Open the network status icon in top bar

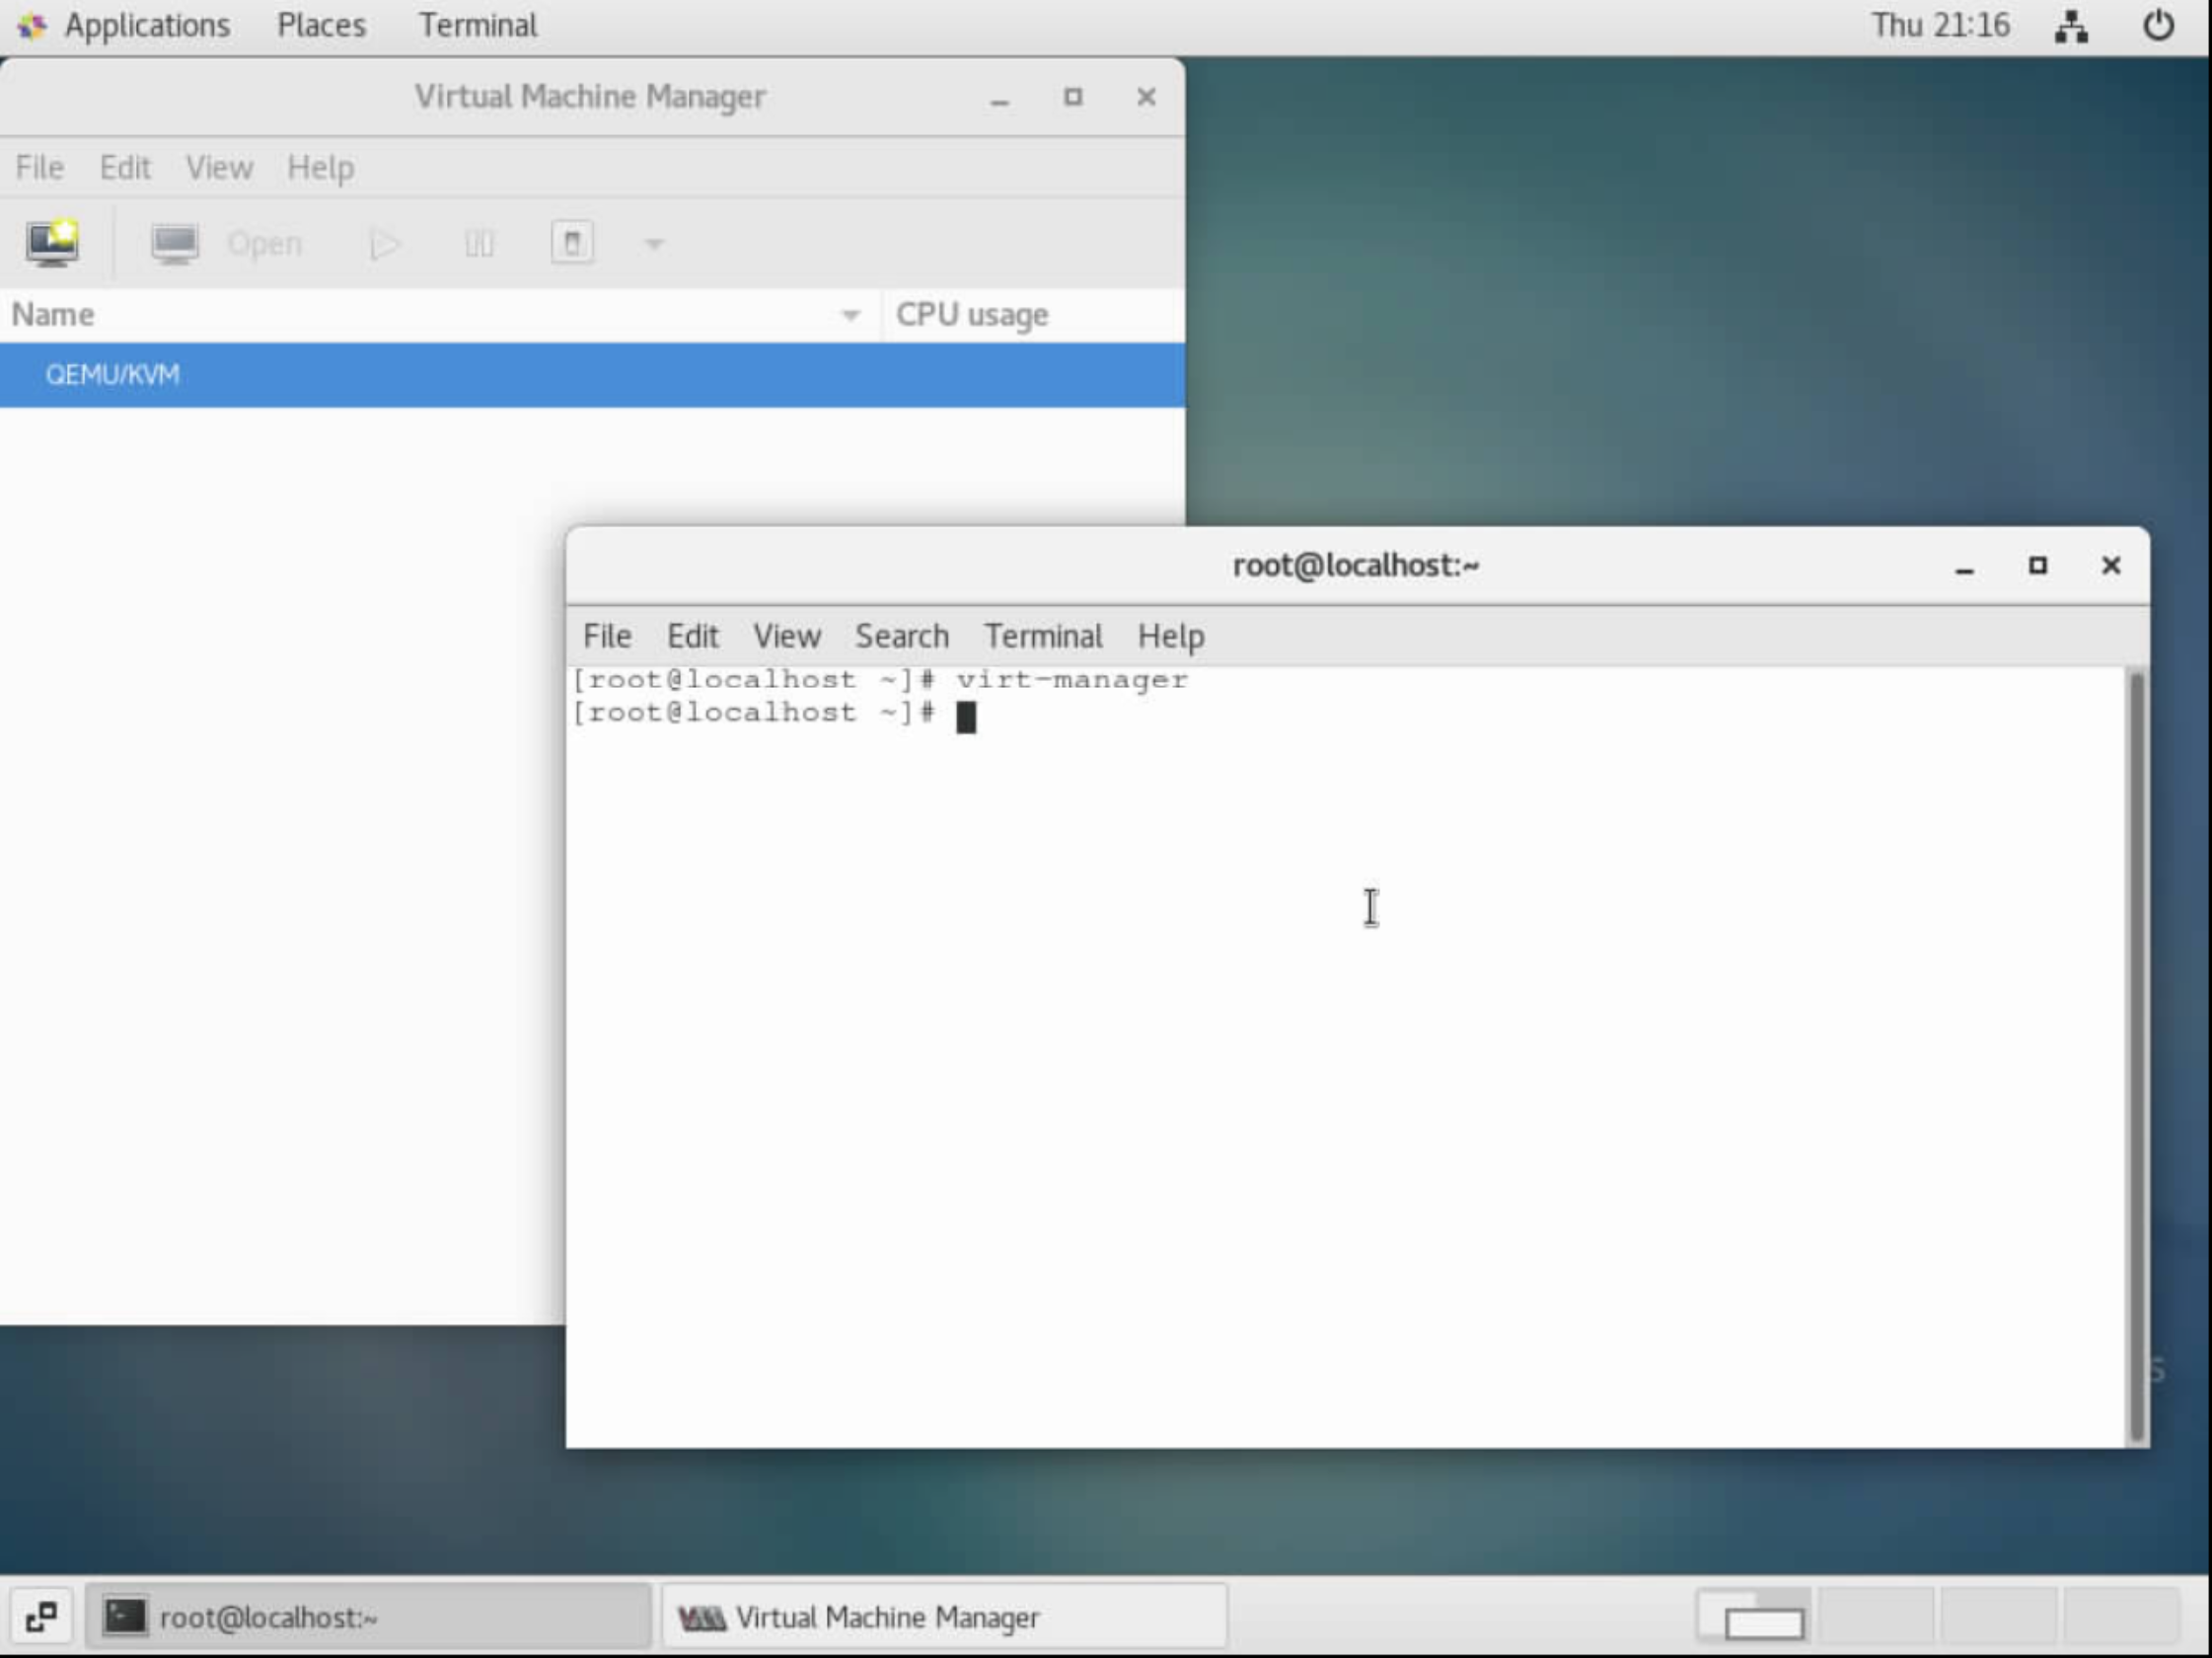tap(2071, 26)
